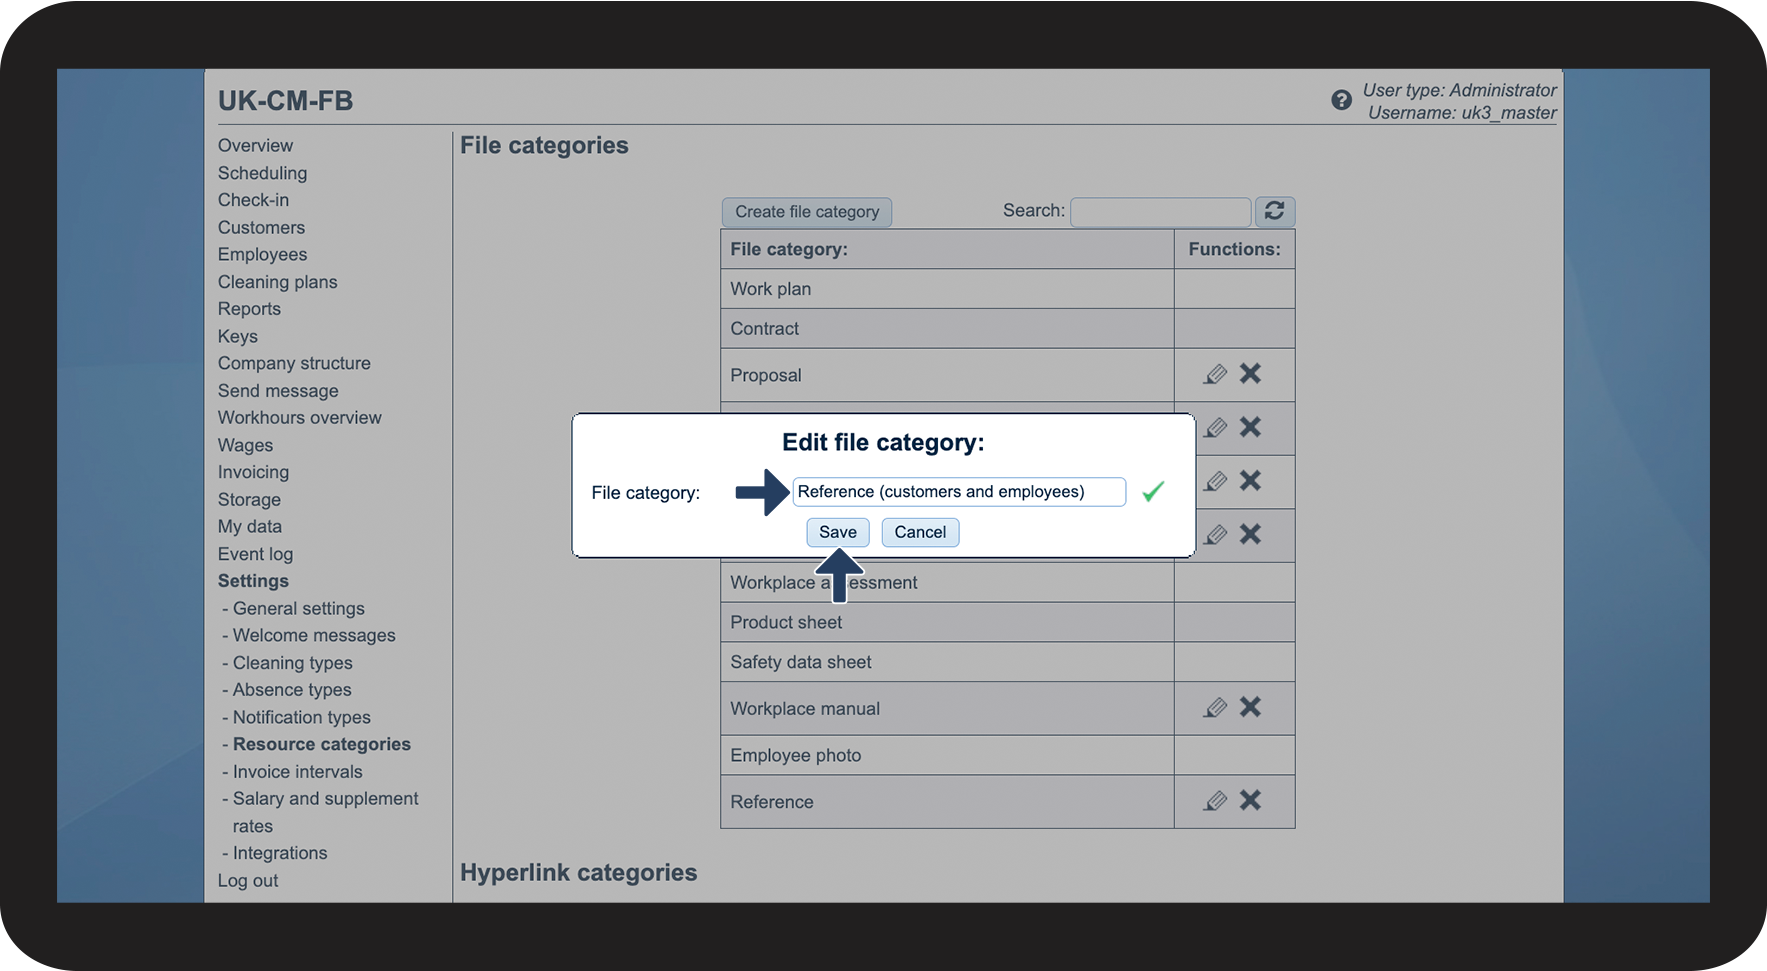Delete the Reference file category
The width and height of the screenshot is (1767, 971).
click(x=1250, y=801)
